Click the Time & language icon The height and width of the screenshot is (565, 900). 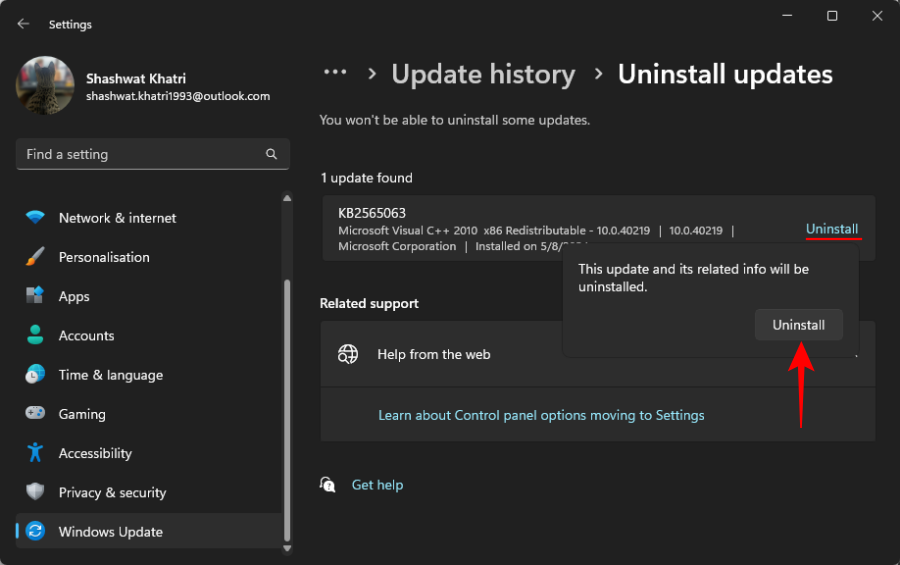pos(35,375)
